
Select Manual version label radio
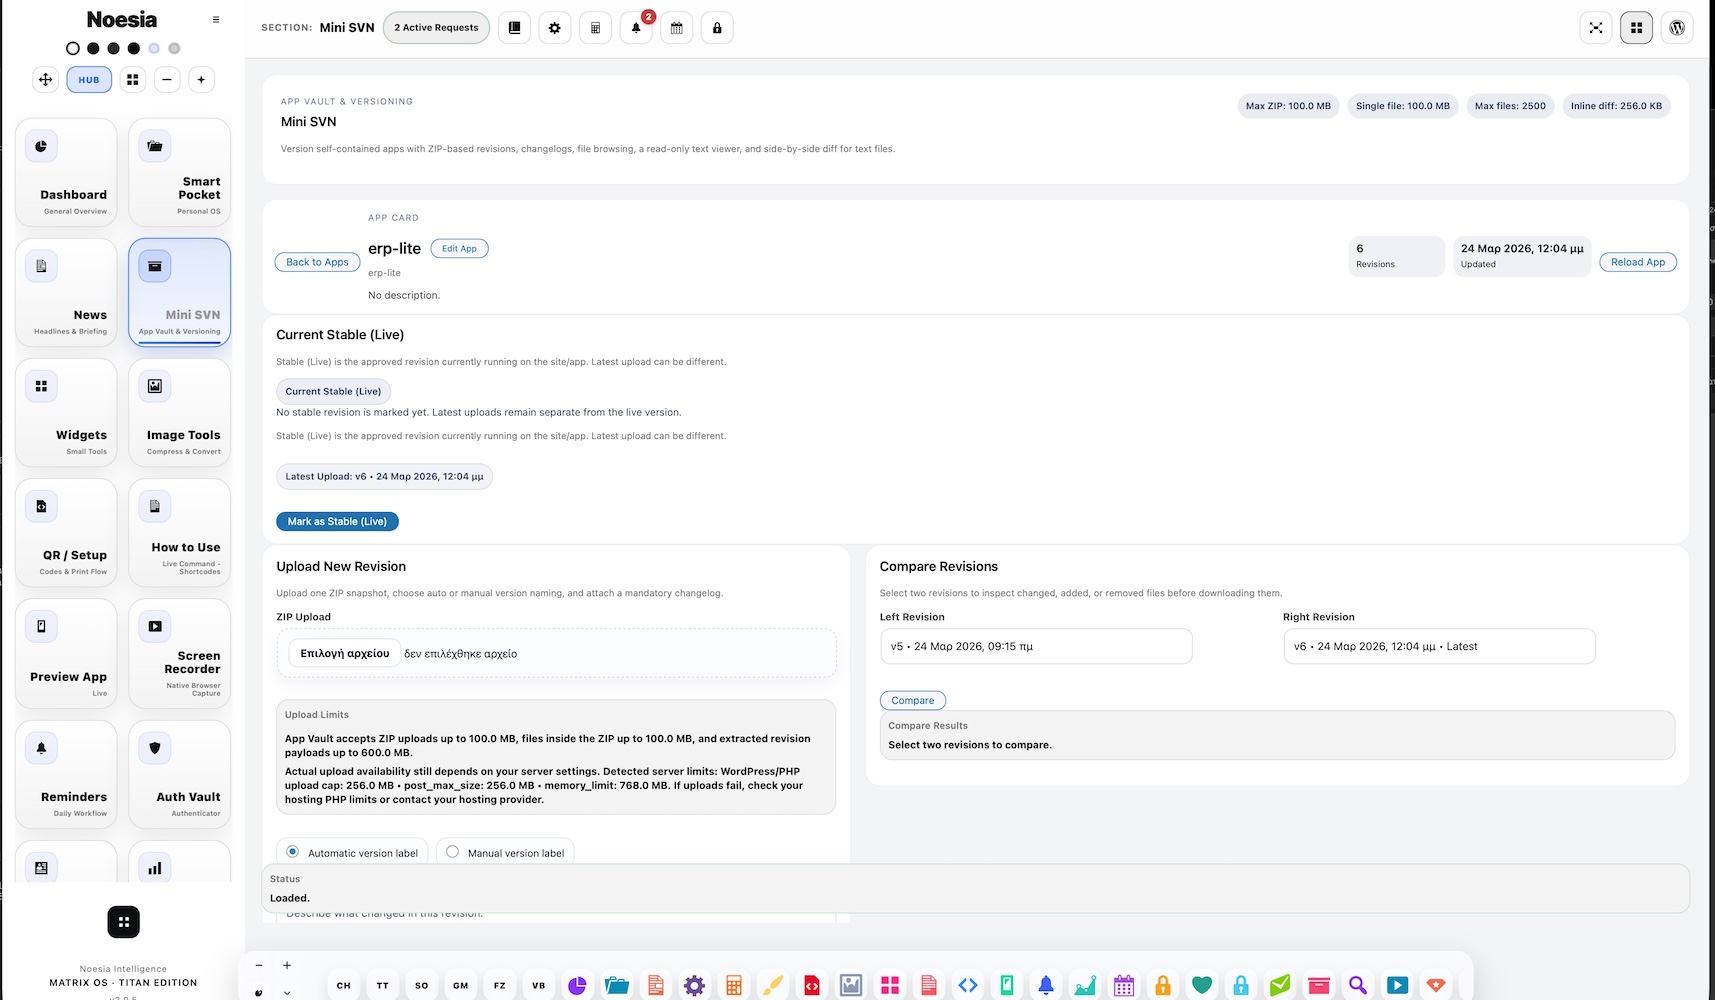click(452, 852)
